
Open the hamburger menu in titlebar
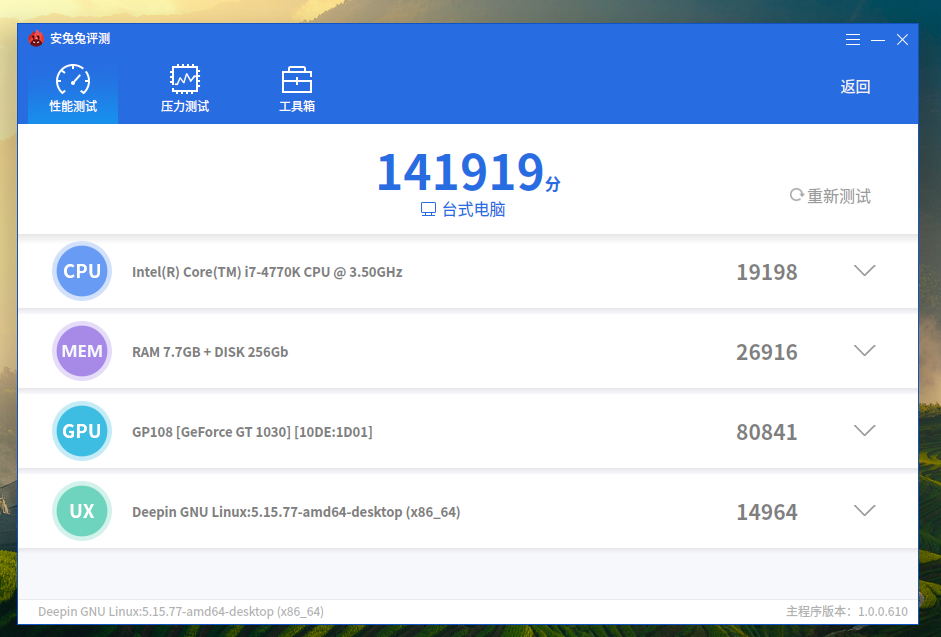coord(852,39)
